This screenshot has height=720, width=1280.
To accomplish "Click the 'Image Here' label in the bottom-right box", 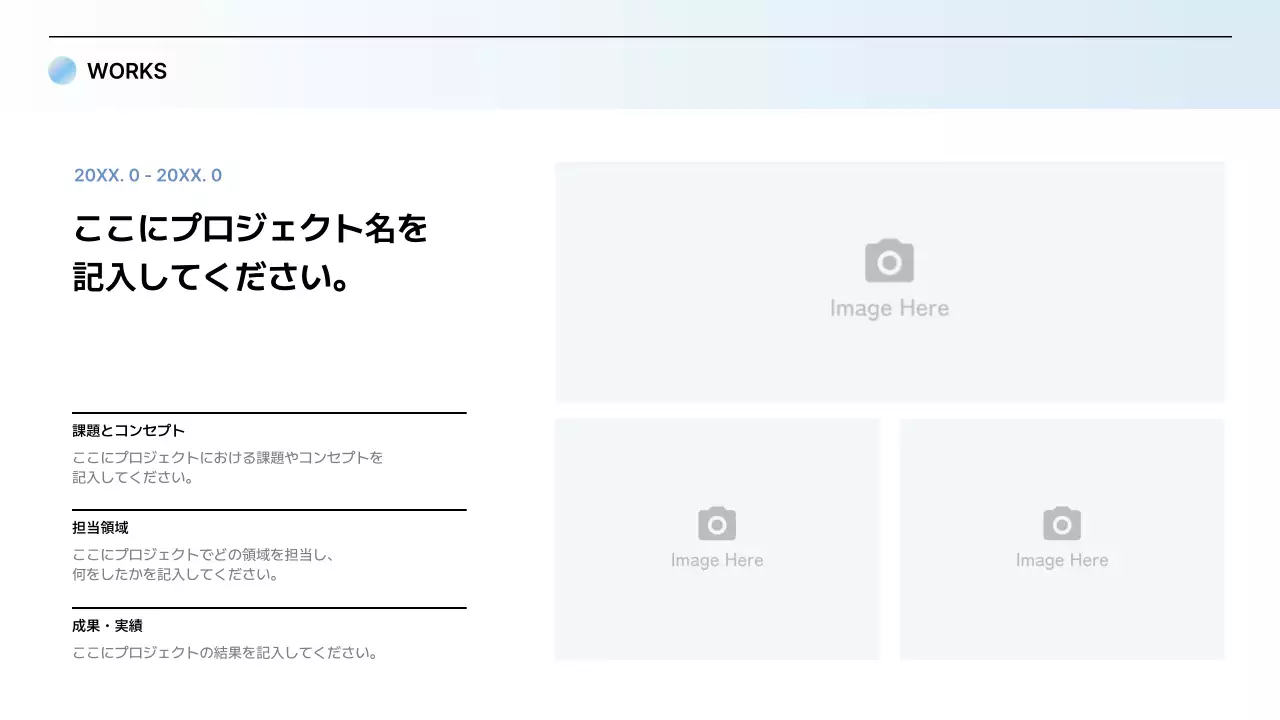I will coord(1061,560).
